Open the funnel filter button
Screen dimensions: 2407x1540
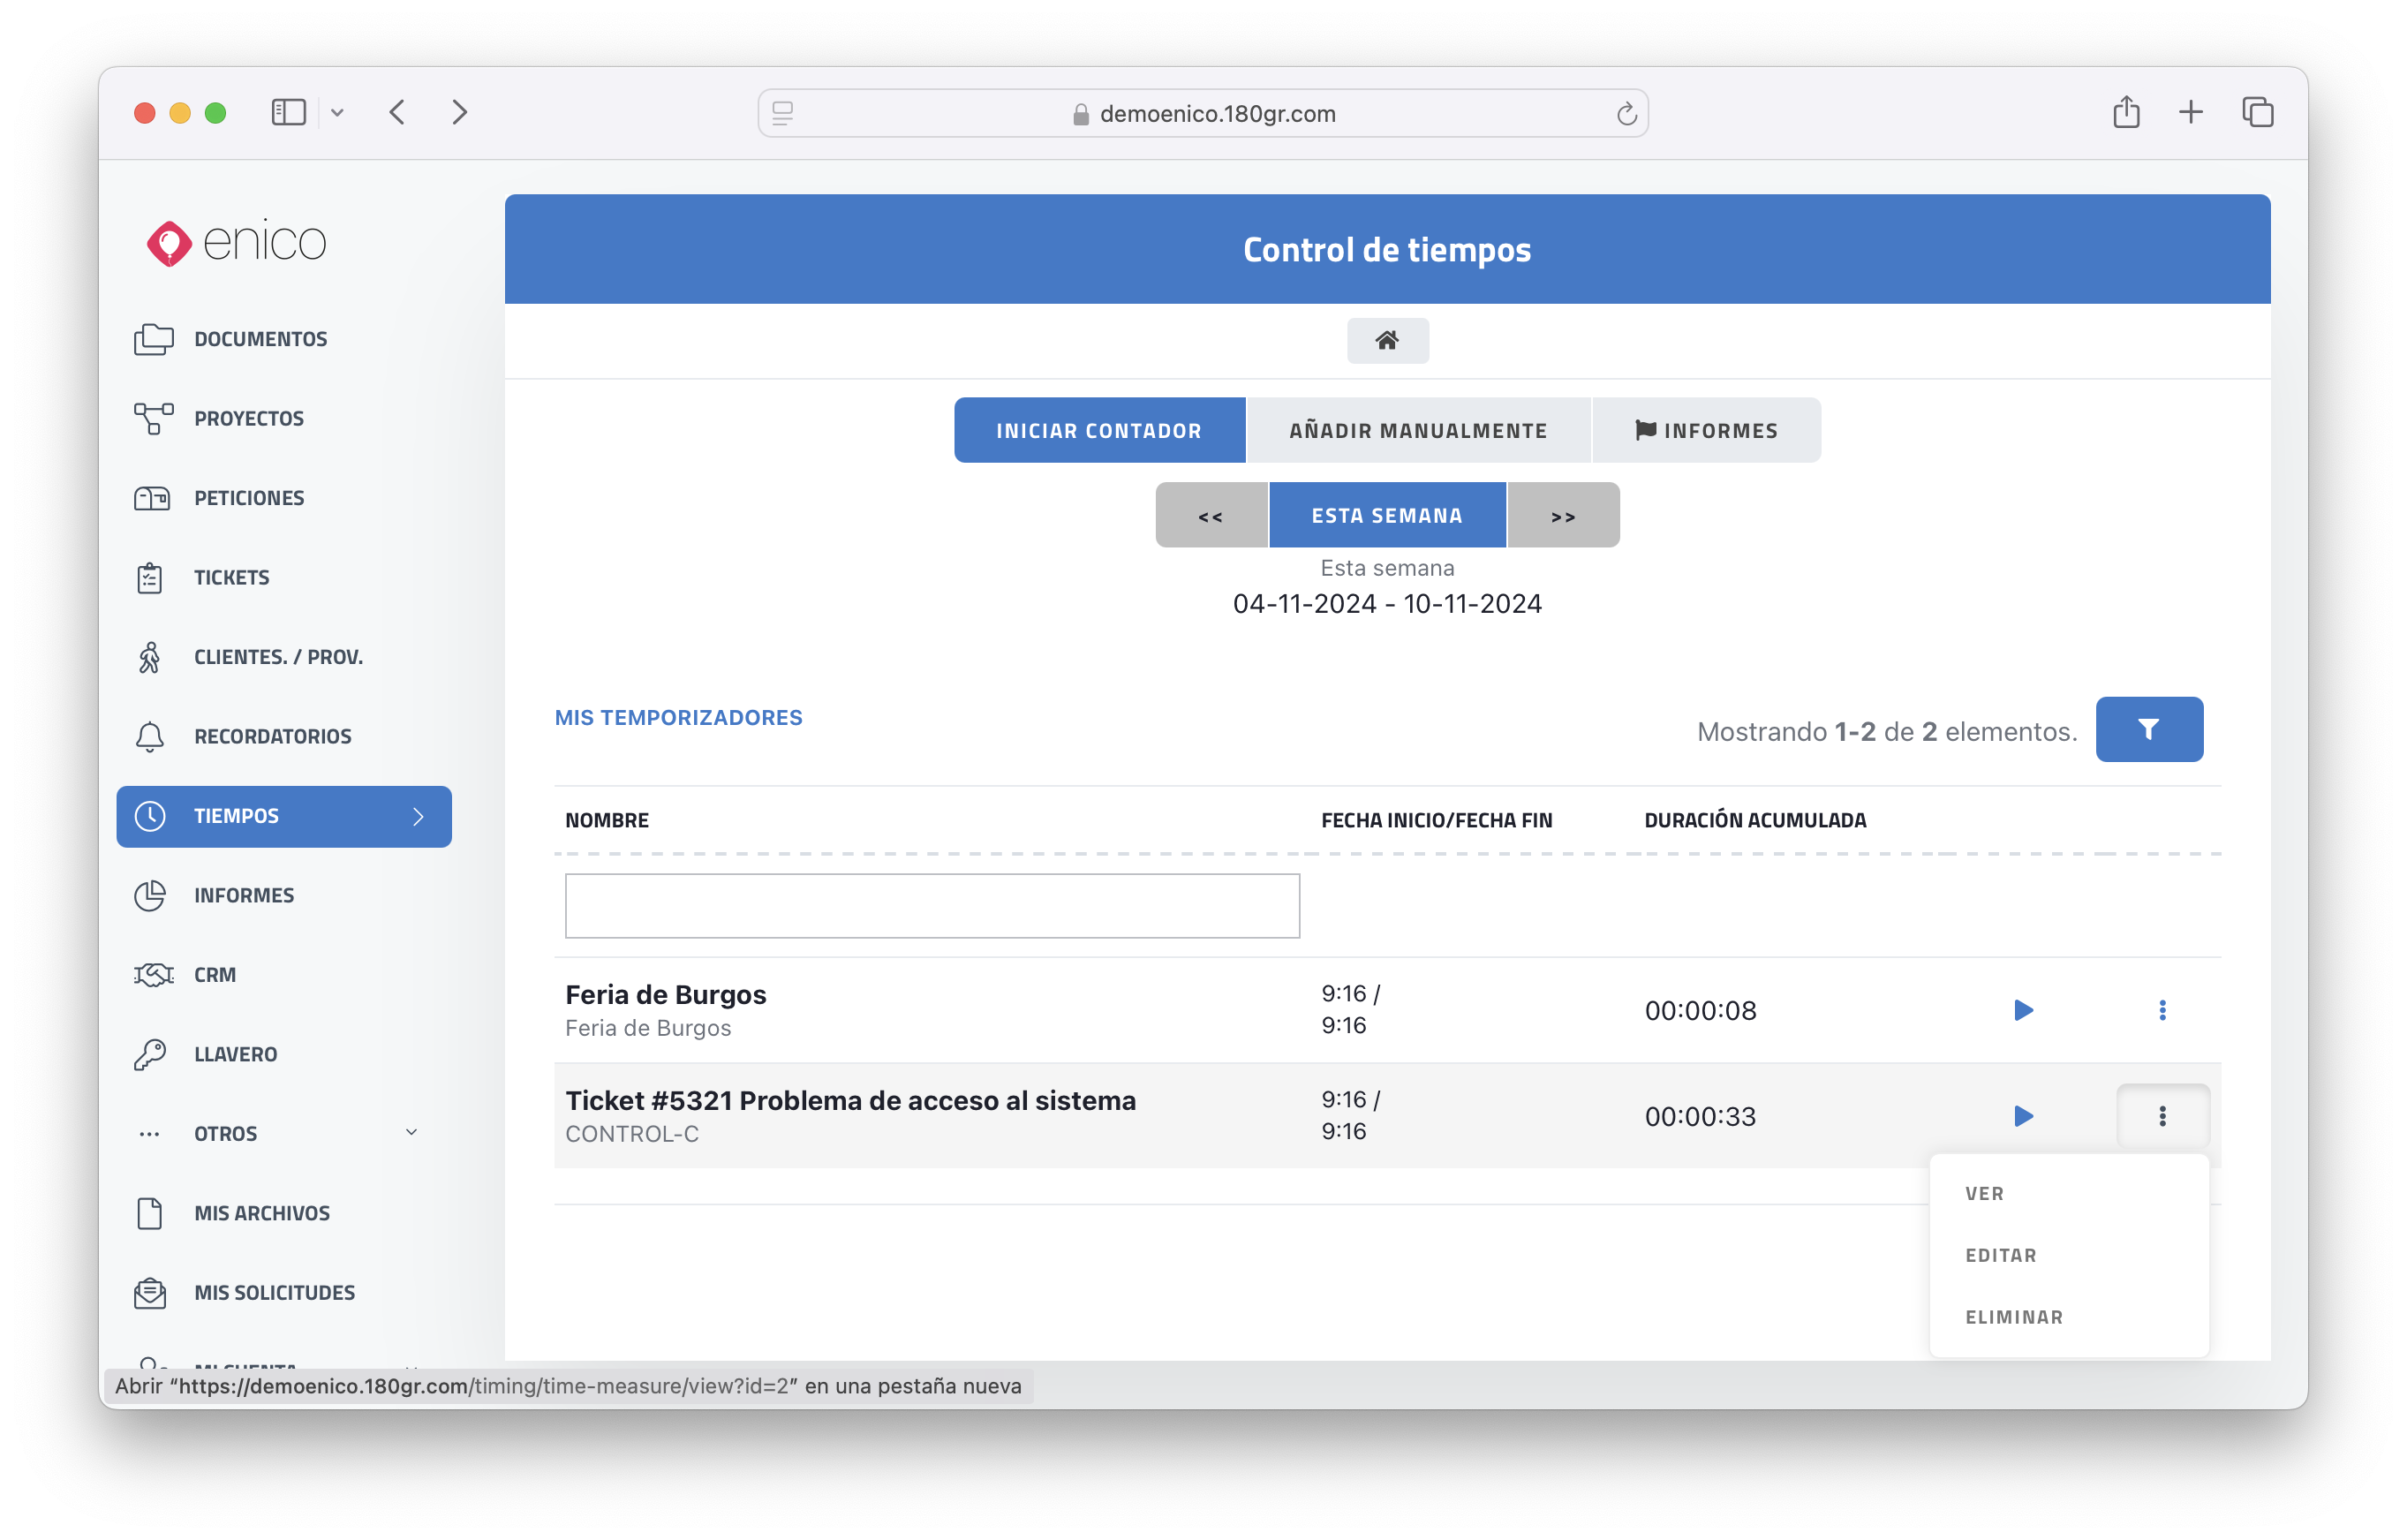point(2148,730)
